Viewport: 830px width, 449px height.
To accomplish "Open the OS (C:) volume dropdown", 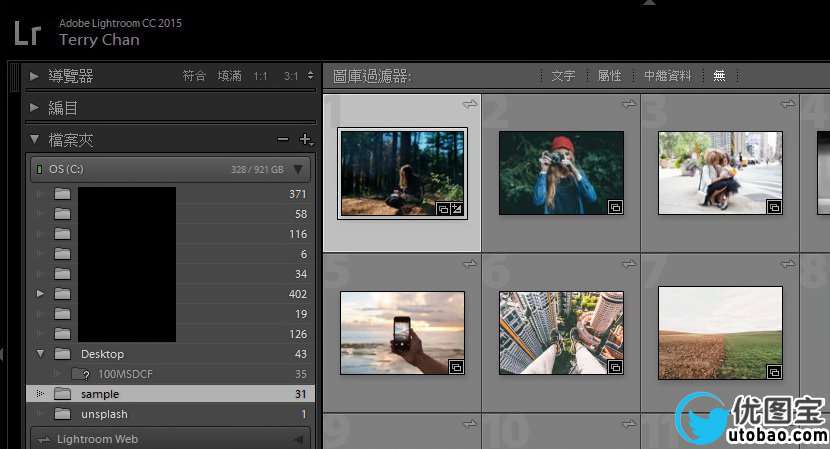I will pos(298,169).
